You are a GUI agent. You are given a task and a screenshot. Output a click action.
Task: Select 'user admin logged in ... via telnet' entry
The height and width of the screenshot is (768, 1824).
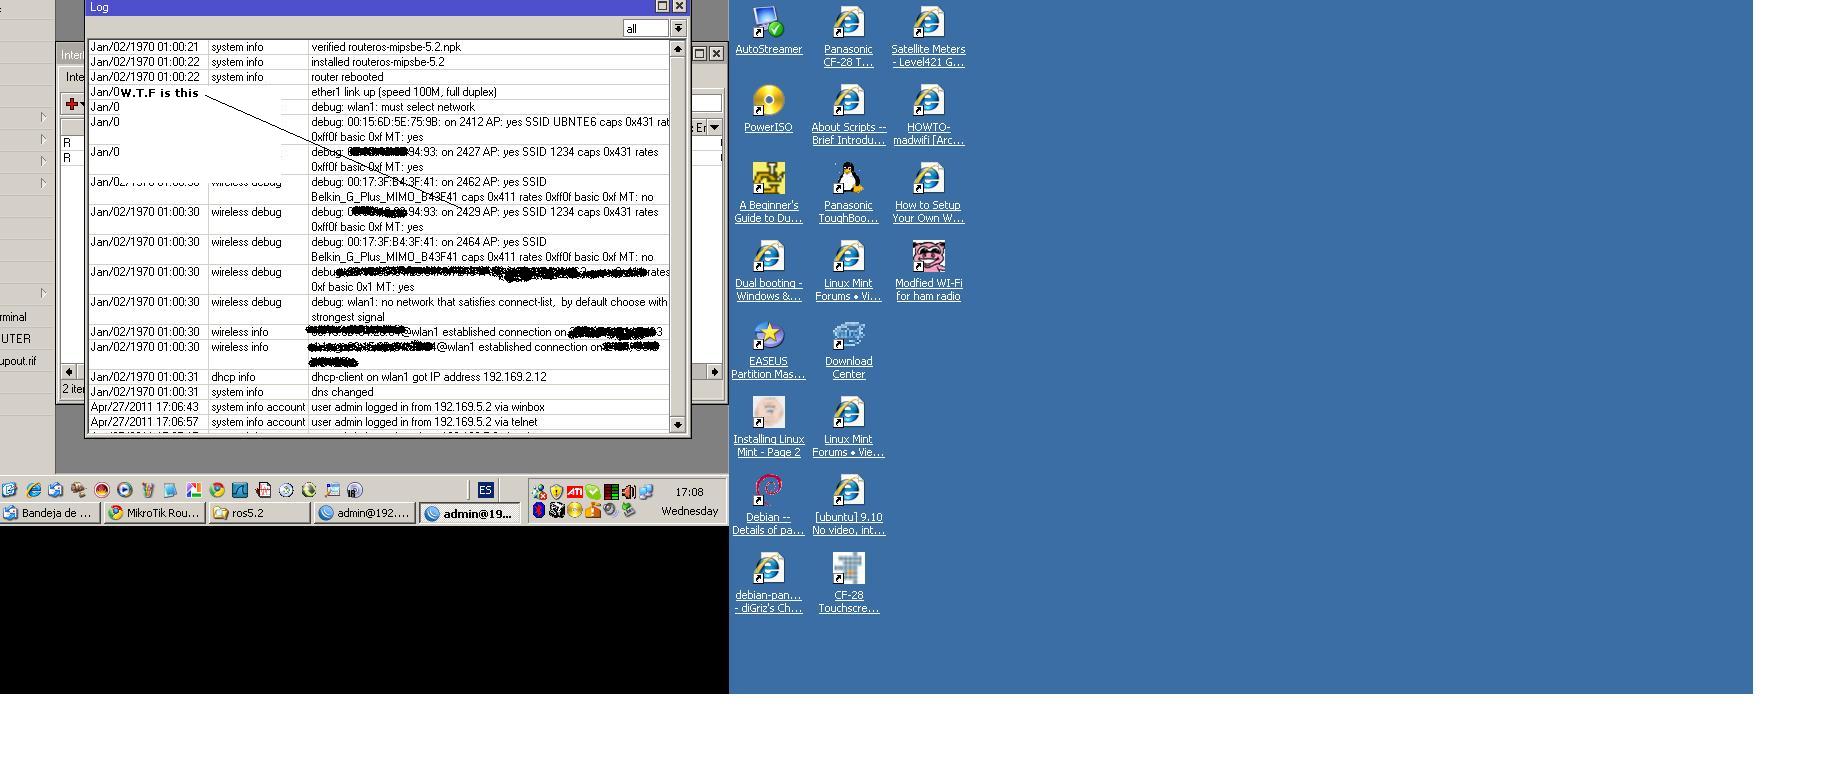pyautogui.click(x=379, y=422)
